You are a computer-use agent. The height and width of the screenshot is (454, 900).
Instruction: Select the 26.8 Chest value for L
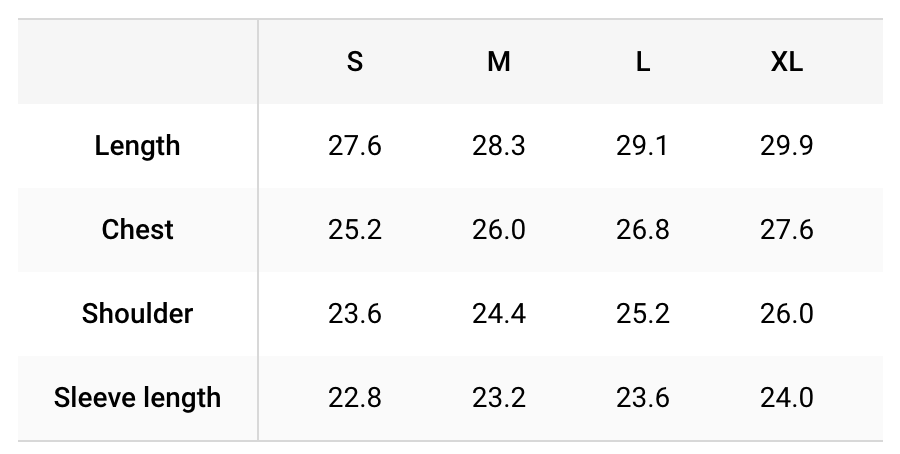642,230
